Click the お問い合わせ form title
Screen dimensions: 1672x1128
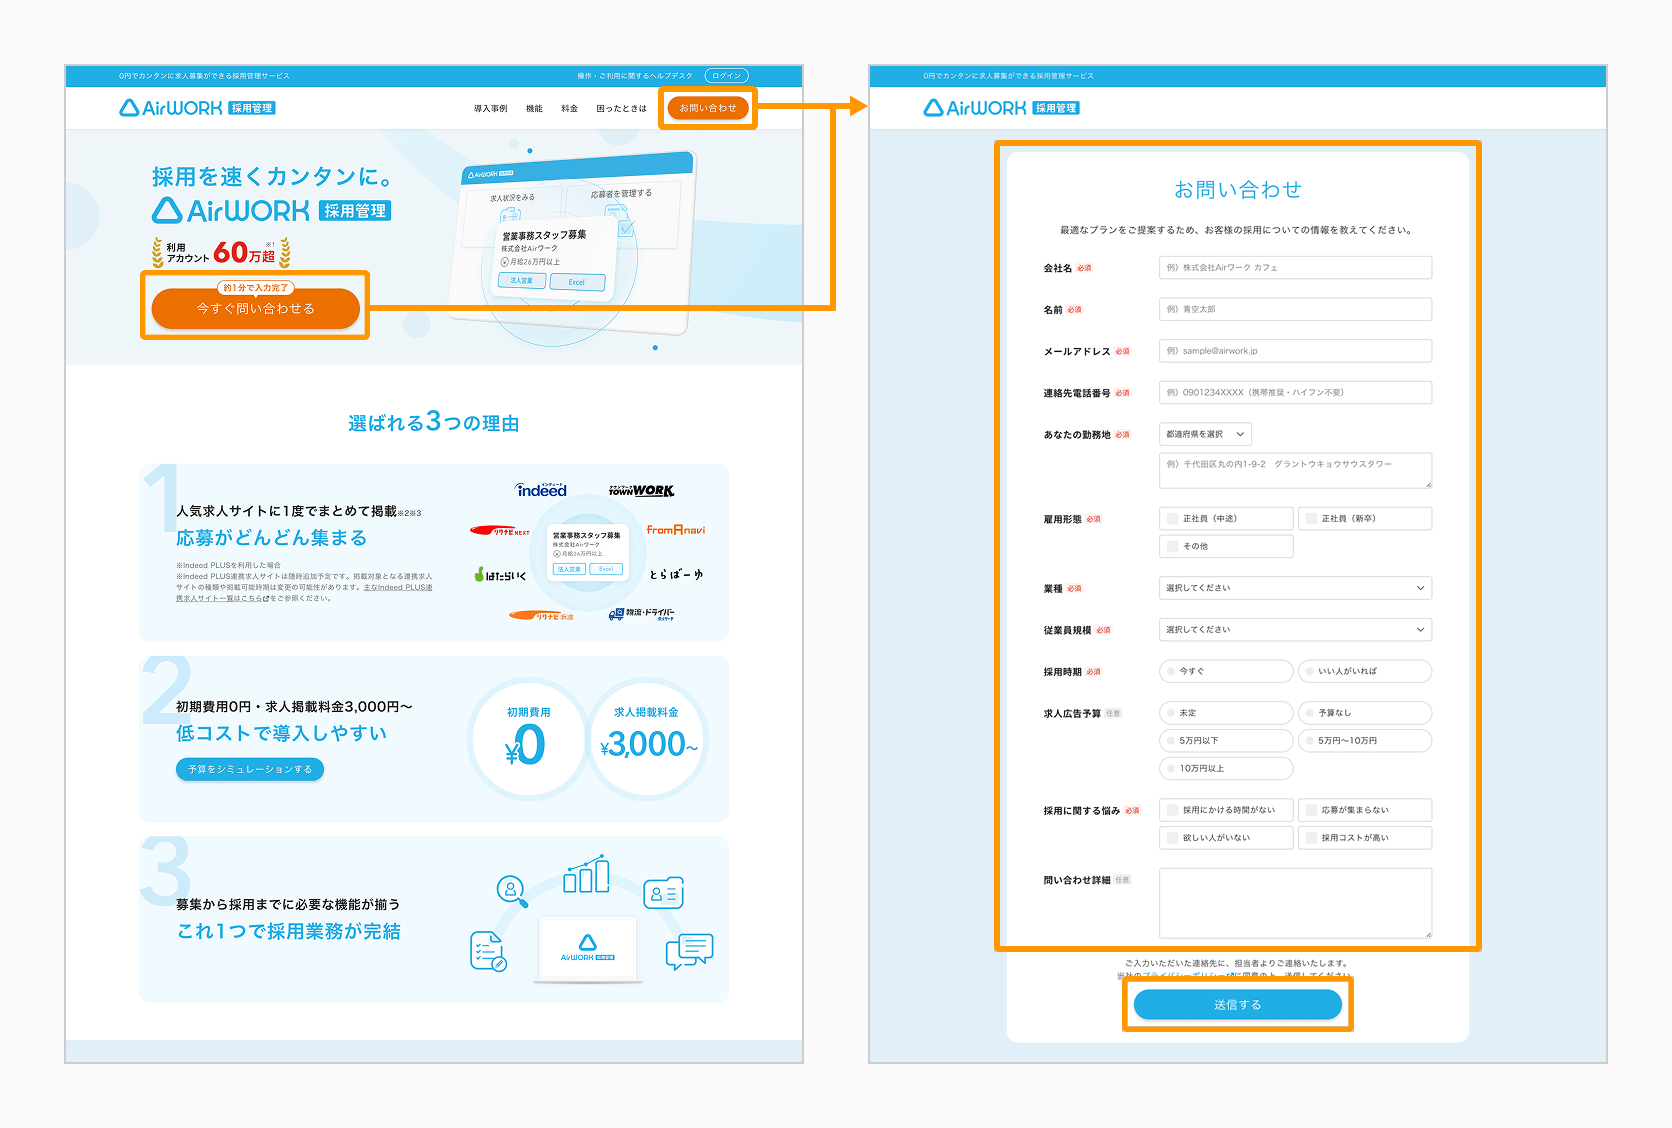1237,189
